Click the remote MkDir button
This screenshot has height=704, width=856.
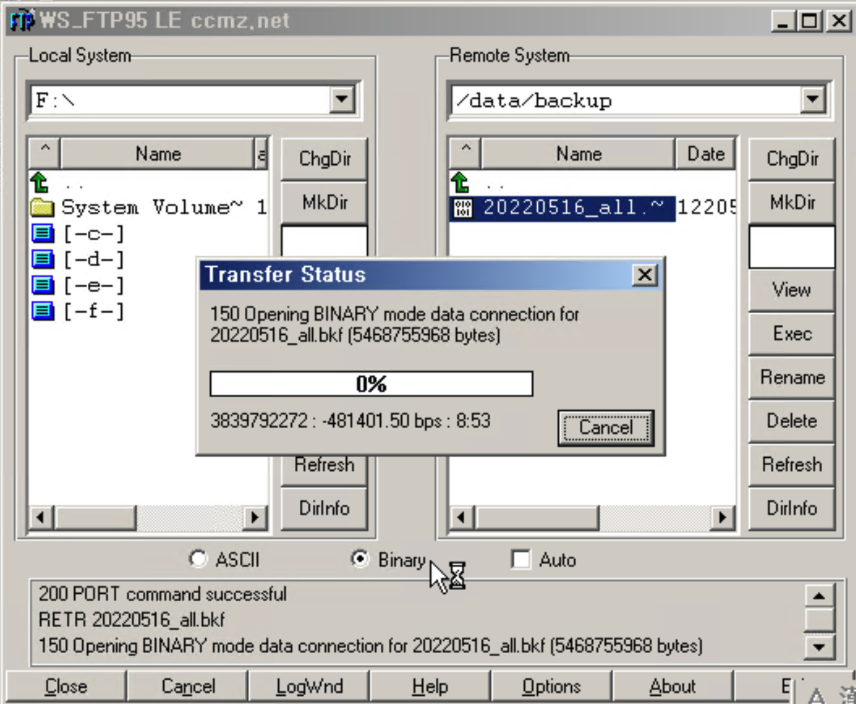click(792, 202)
